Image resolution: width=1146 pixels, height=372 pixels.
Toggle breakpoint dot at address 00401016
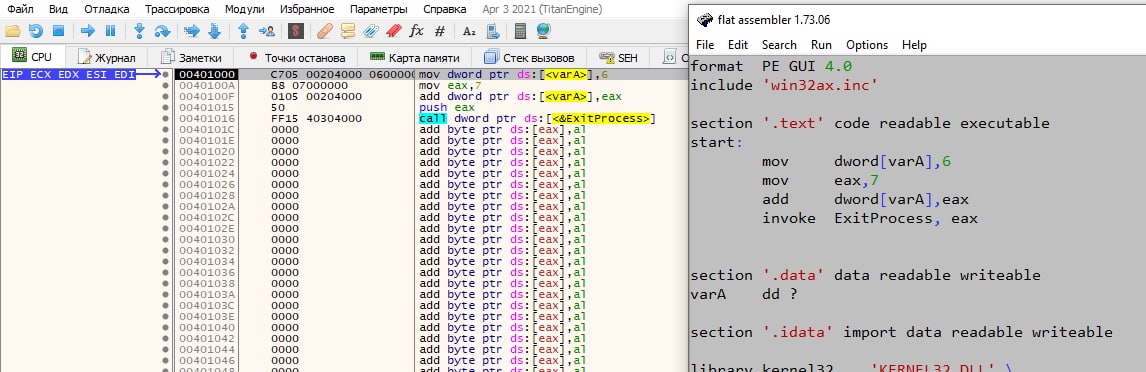click(x=167, y=118)
